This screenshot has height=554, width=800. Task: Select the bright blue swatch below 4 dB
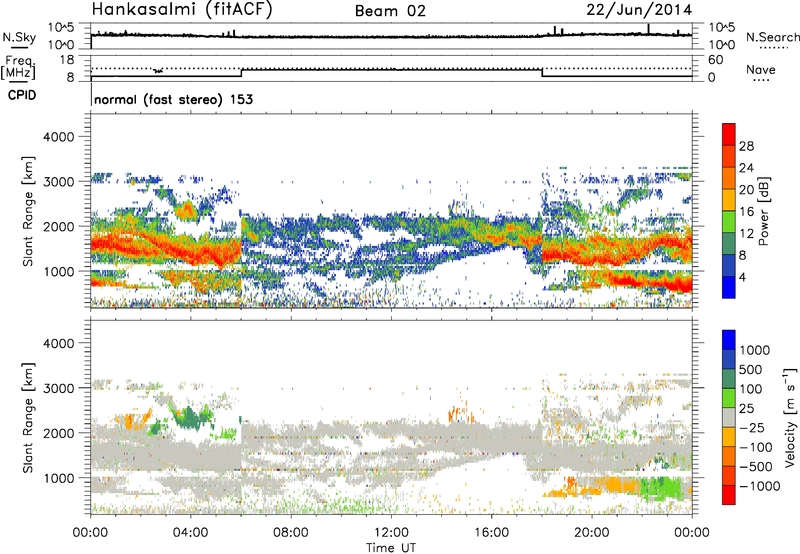729,287
